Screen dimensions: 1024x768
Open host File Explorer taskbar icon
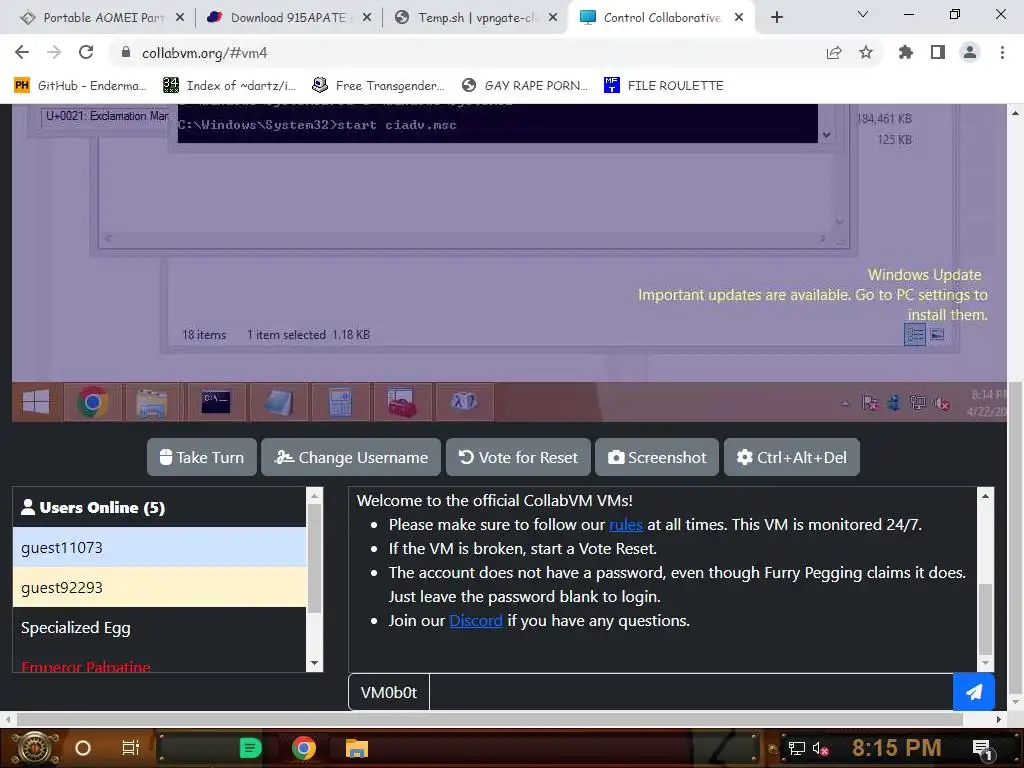click(357, 748)
